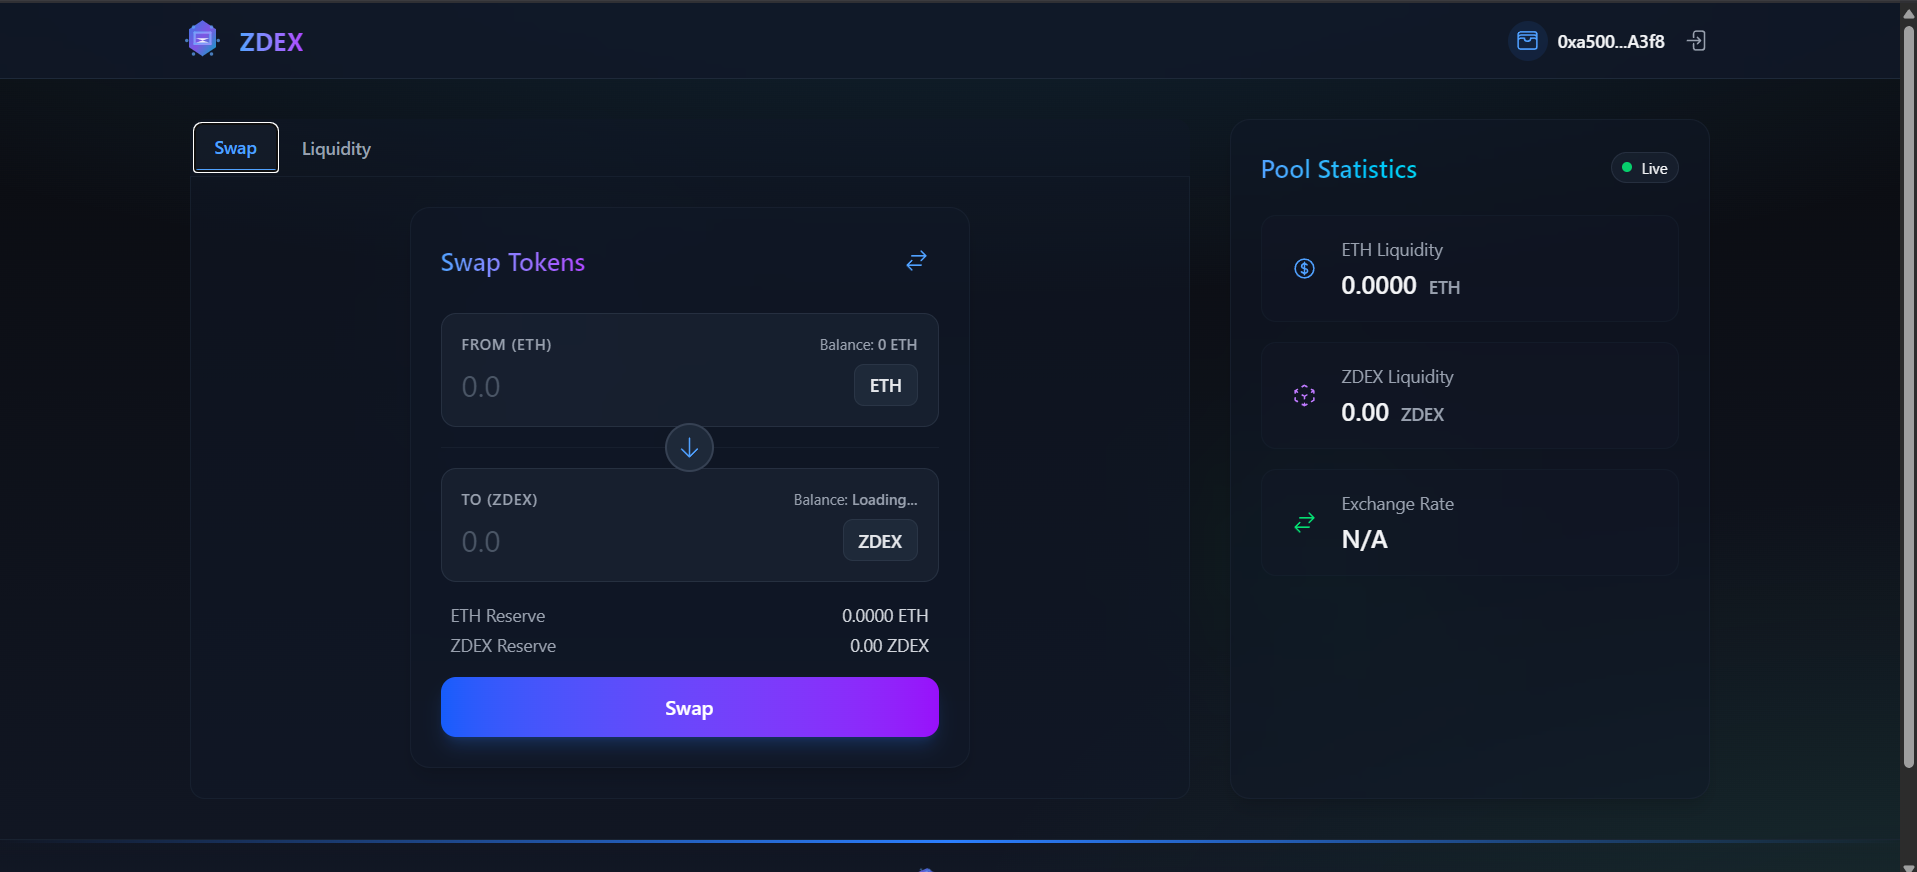The height and width of the screenshot is (872, 1917).
Task: Click the Live status badge
Action: tap(1644, 168)
